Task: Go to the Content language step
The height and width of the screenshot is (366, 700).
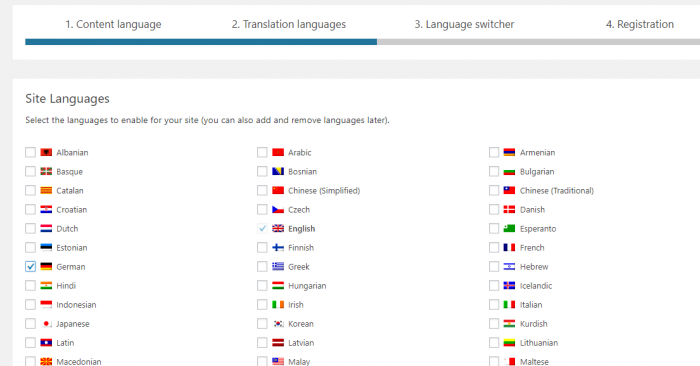Action: [113, 25]
